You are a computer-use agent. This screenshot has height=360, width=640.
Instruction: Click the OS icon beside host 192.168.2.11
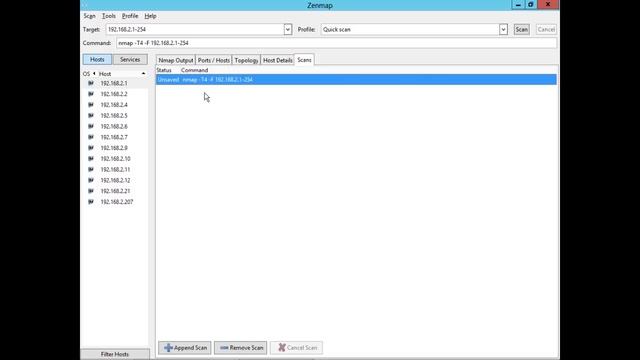click(91, 169)
